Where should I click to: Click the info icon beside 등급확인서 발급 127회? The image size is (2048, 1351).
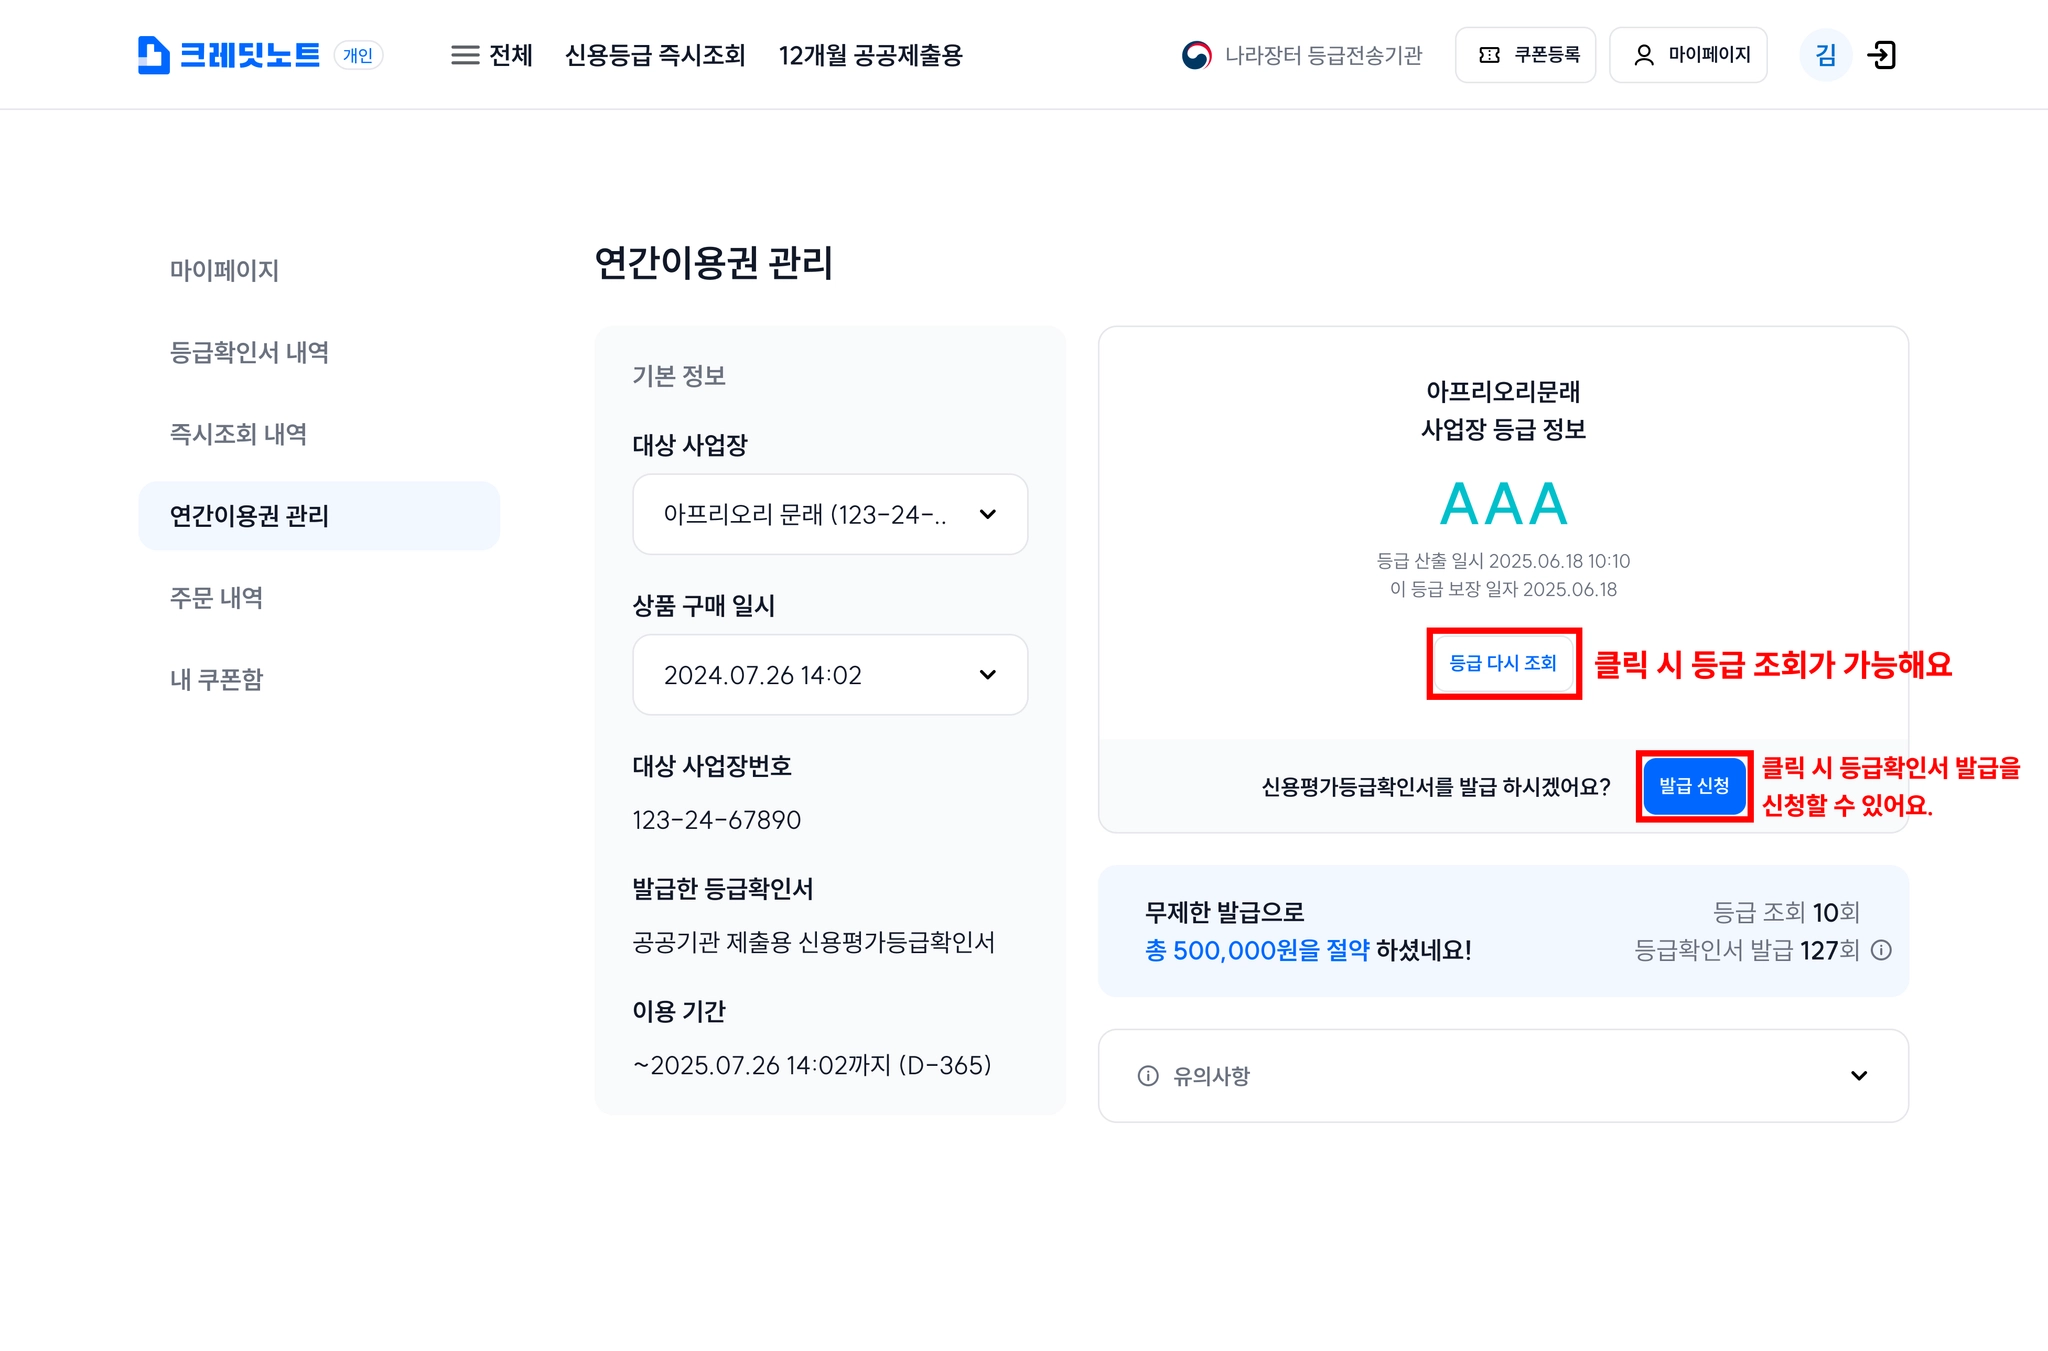tap(1881, 950)
